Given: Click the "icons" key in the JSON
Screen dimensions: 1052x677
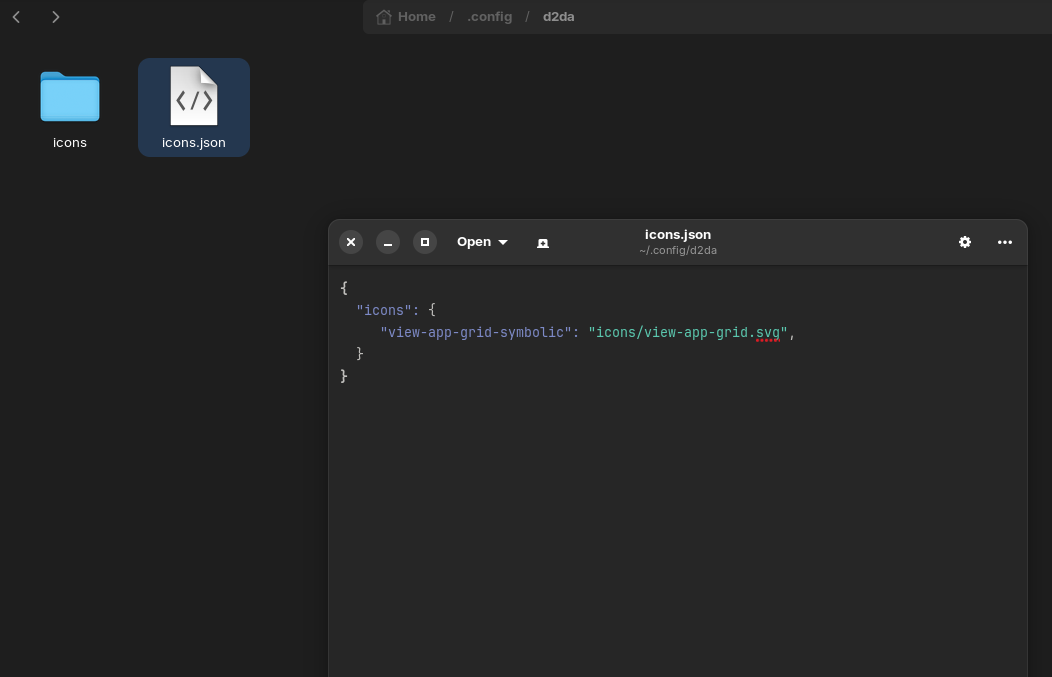Looking at the screenshot, I should click(384, 310).
